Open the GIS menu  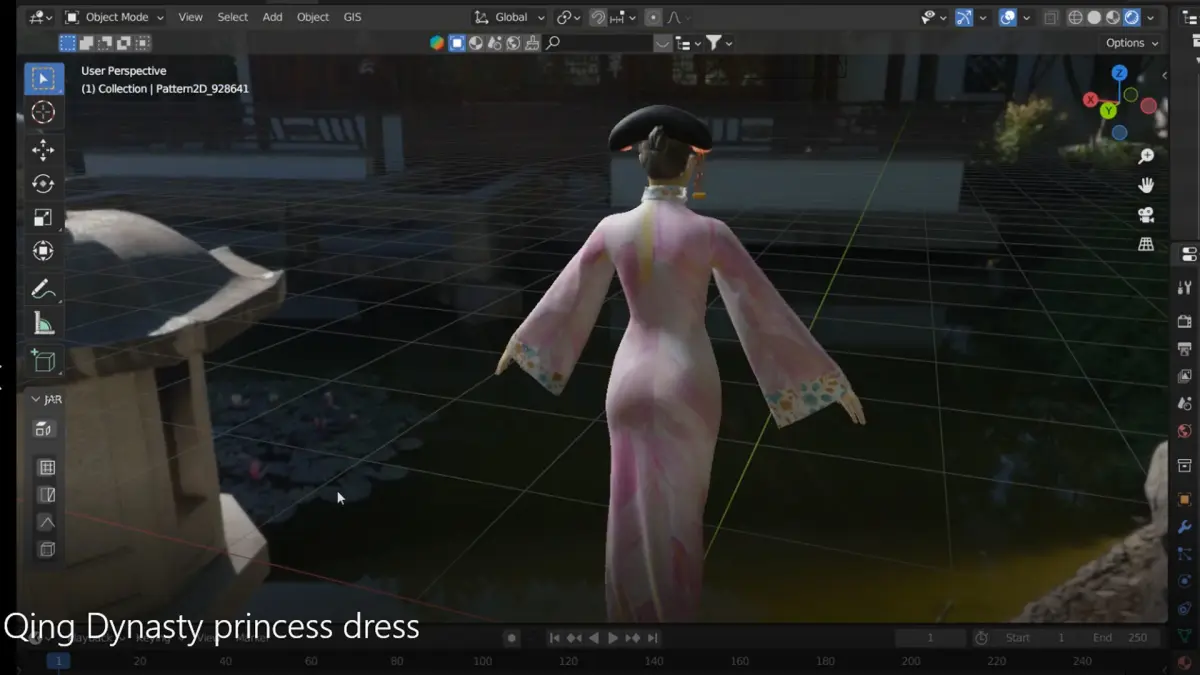[352, 17]
